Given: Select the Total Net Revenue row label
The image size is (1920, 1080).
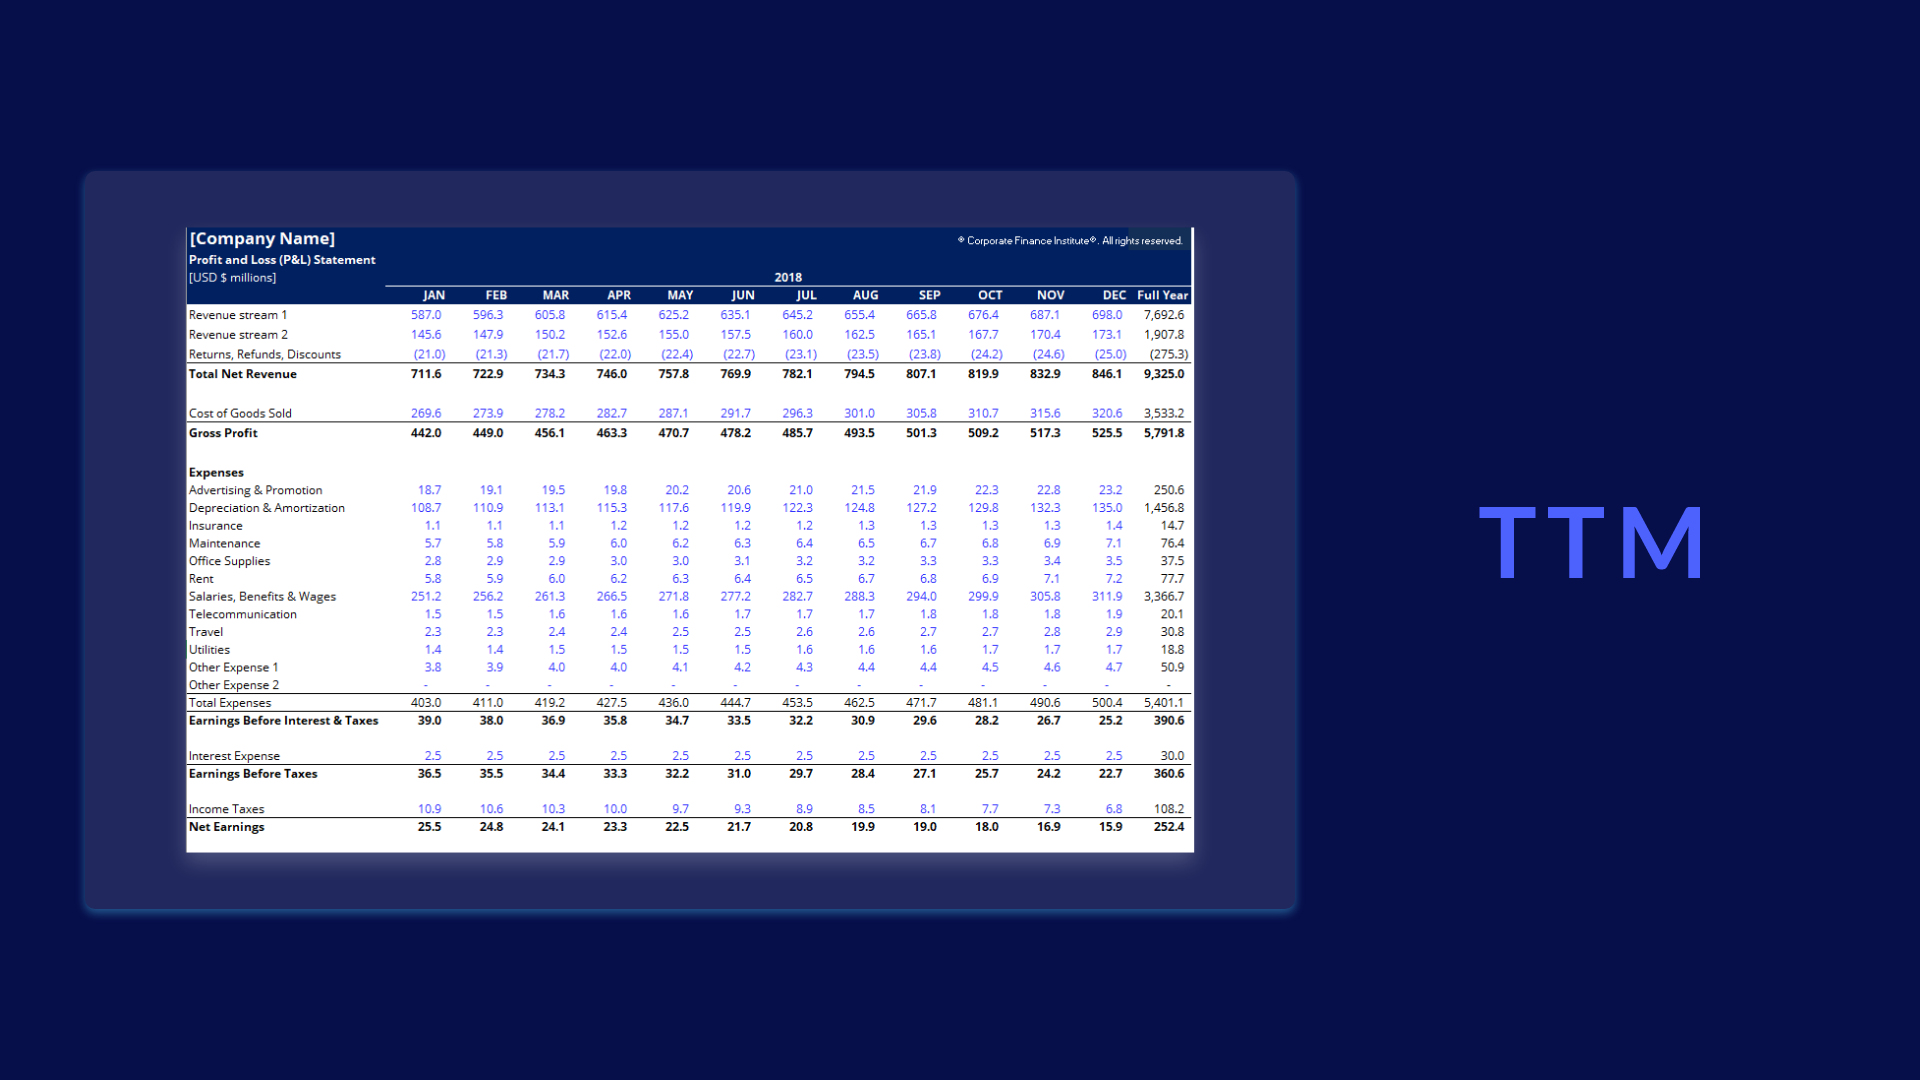Looking at the screenshot, I should pyautogui.click(x=243, y=373).
